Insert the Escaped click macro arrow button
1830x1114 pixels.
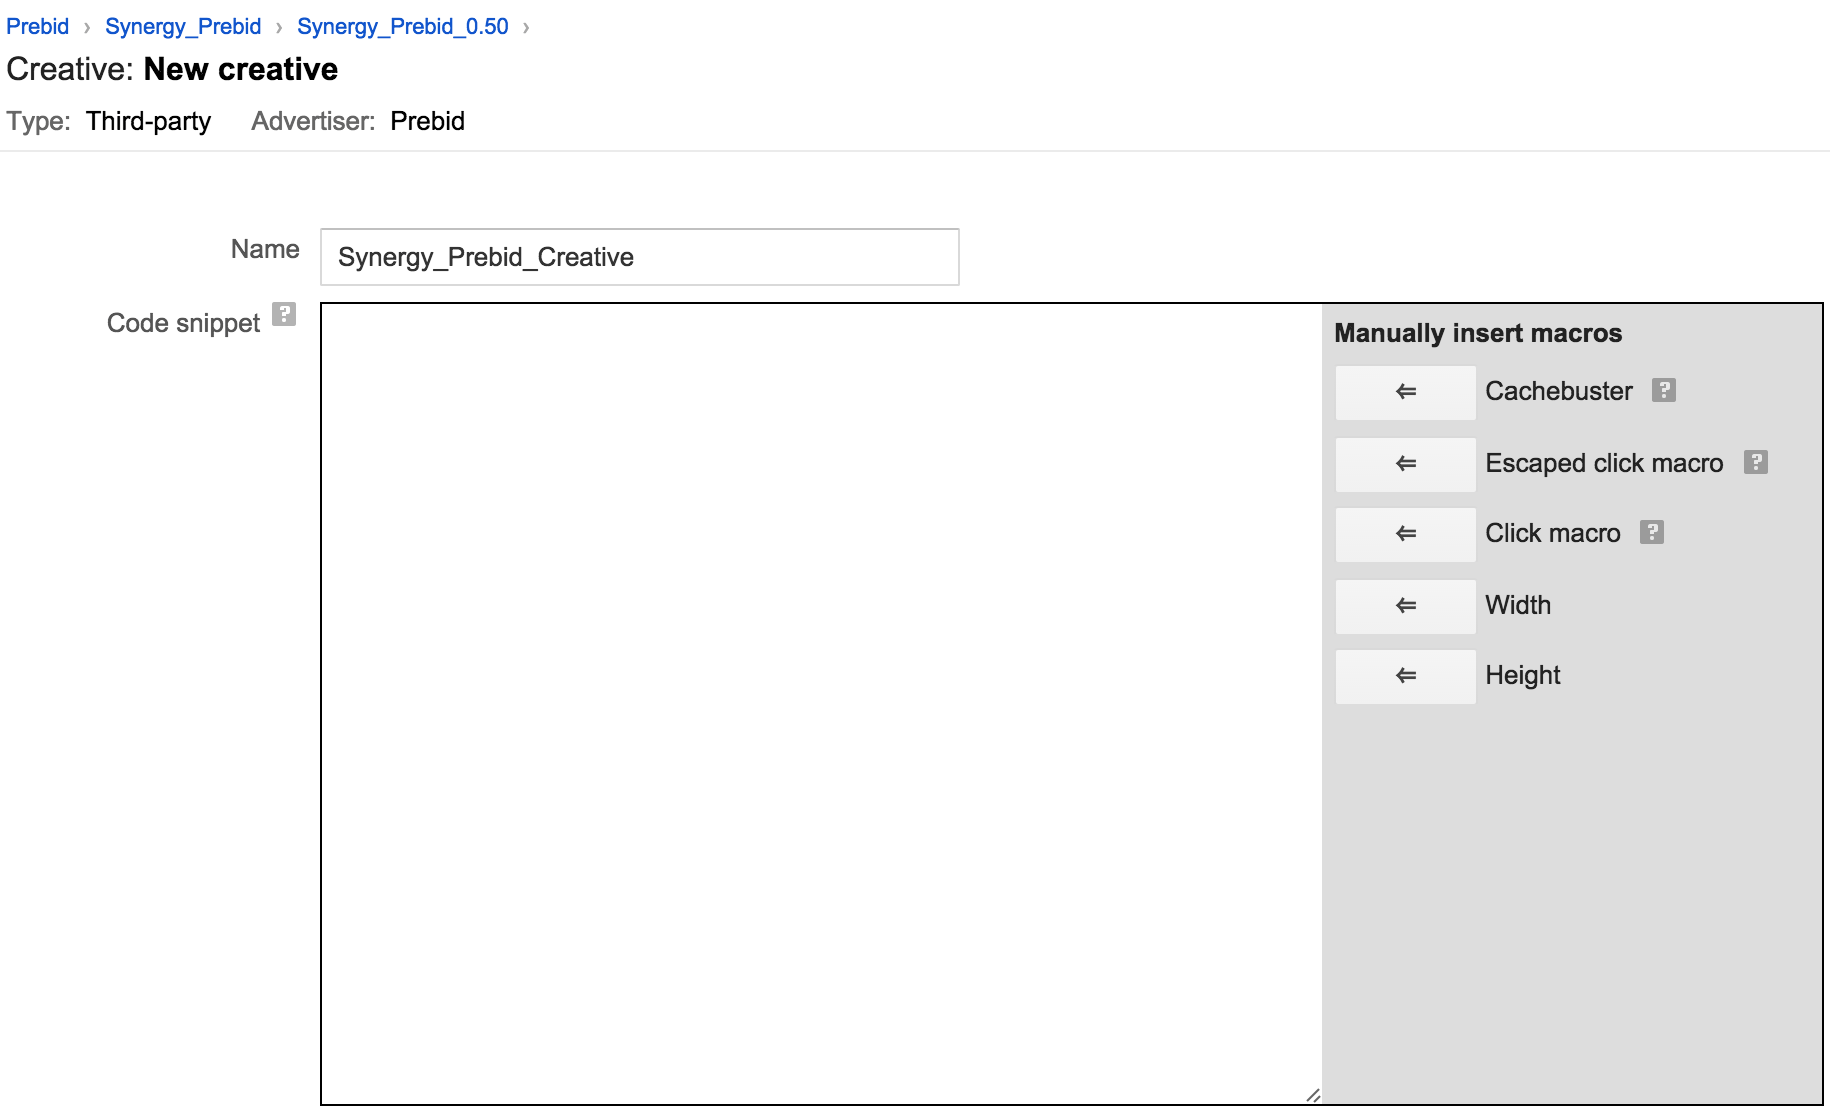1405,464
